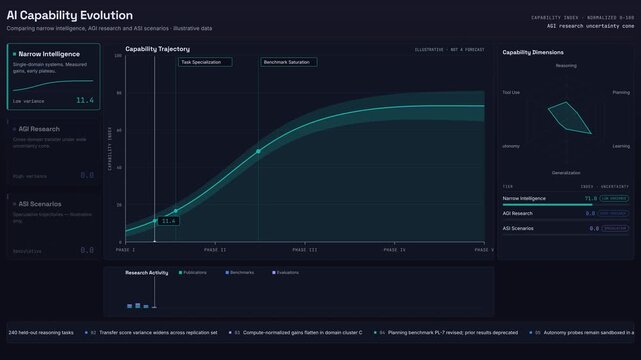
Task: Click ticker item 'Transfer score variance widens across replication set'
Action: click(x=158, y=333)
